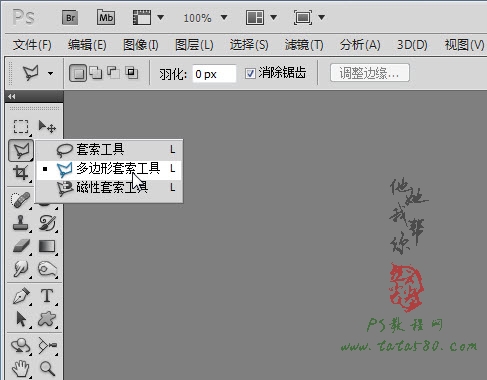Open the 图像(I) menu
The height and width of the screenshot is (380, 487).
pos(141,44)
